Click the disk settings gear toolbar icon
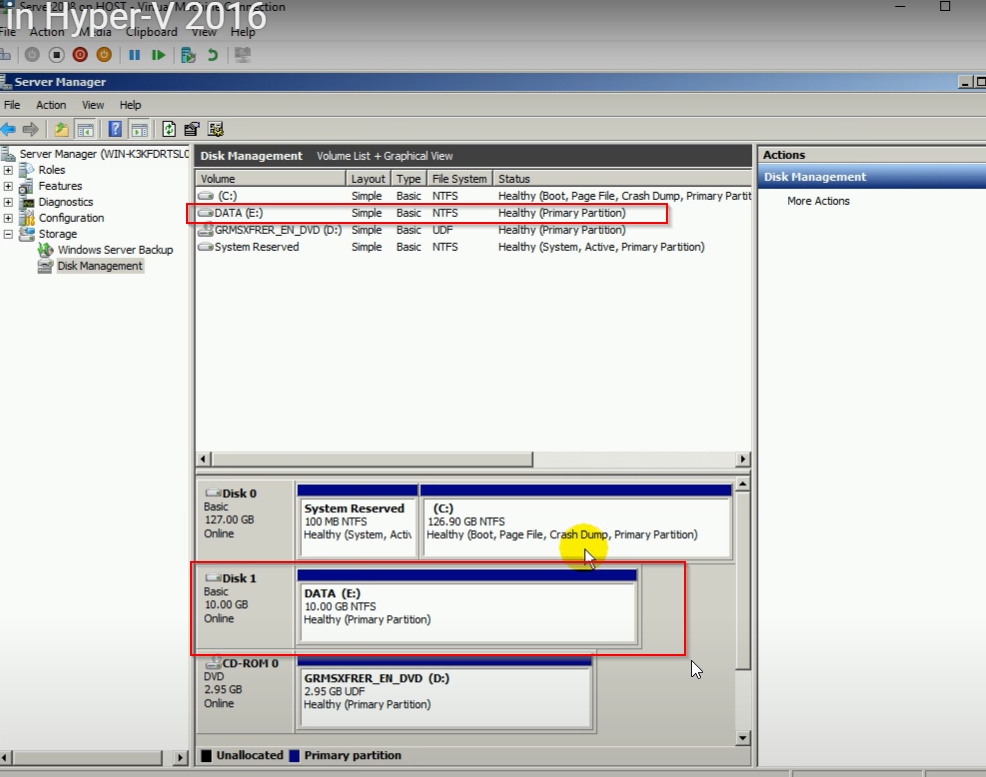The height and width of the screenshot is (777, 986). pyautogui.click(x=216, y=130)
